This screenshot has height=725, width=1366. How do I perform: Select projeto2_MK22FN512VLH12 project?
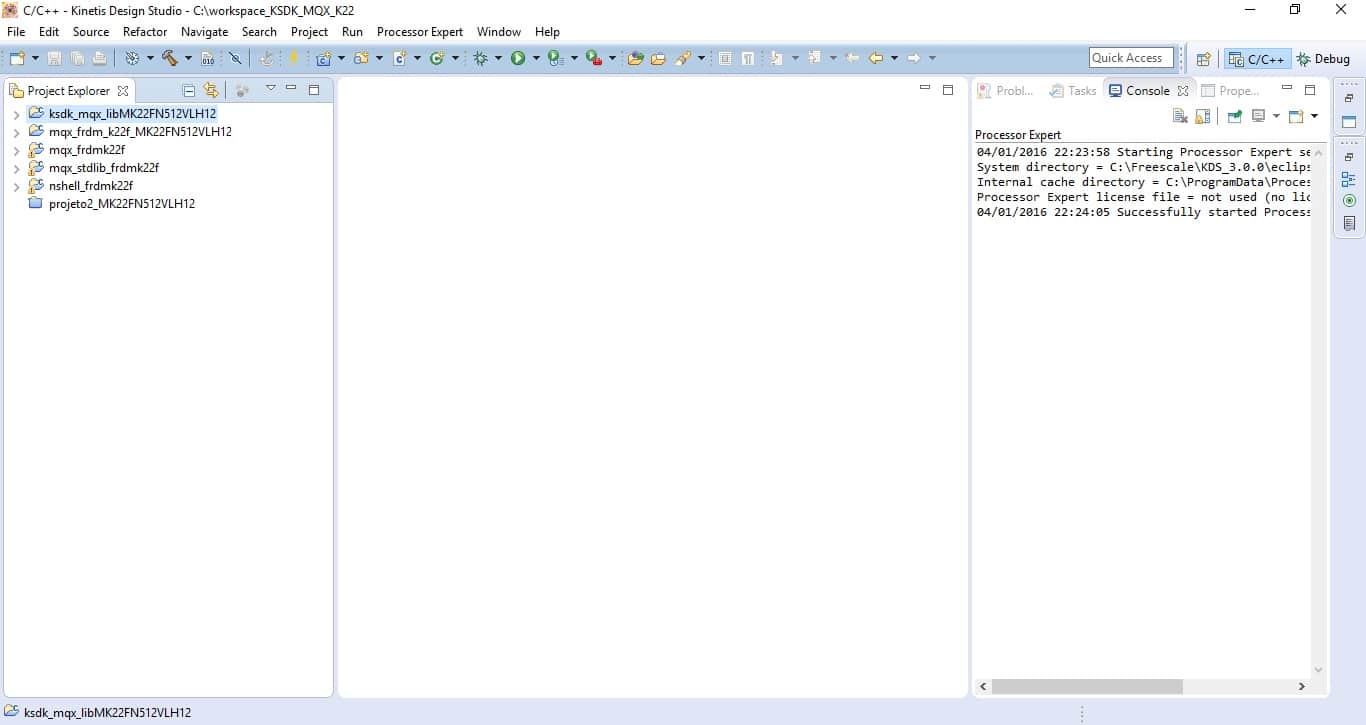pos(121,204)
